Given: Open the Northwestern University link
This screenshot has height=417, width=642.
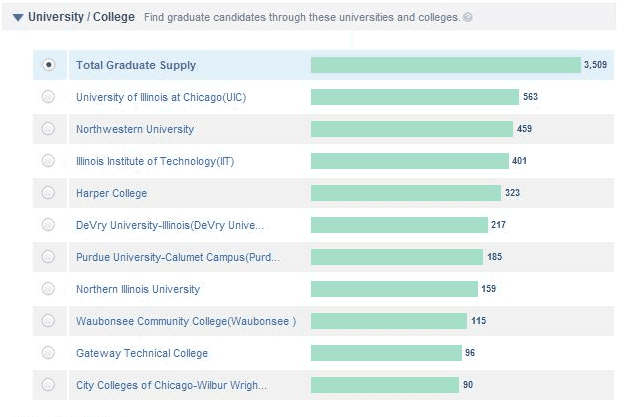Looking at the screenshot, I should (135, 129).
